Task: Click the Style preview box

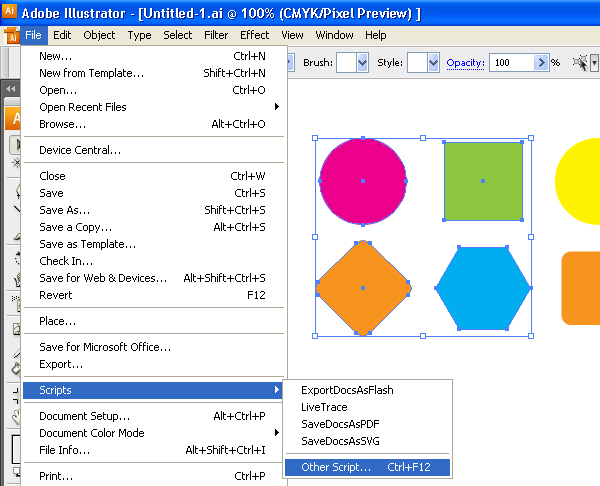Action: click(x=417, y=63)
